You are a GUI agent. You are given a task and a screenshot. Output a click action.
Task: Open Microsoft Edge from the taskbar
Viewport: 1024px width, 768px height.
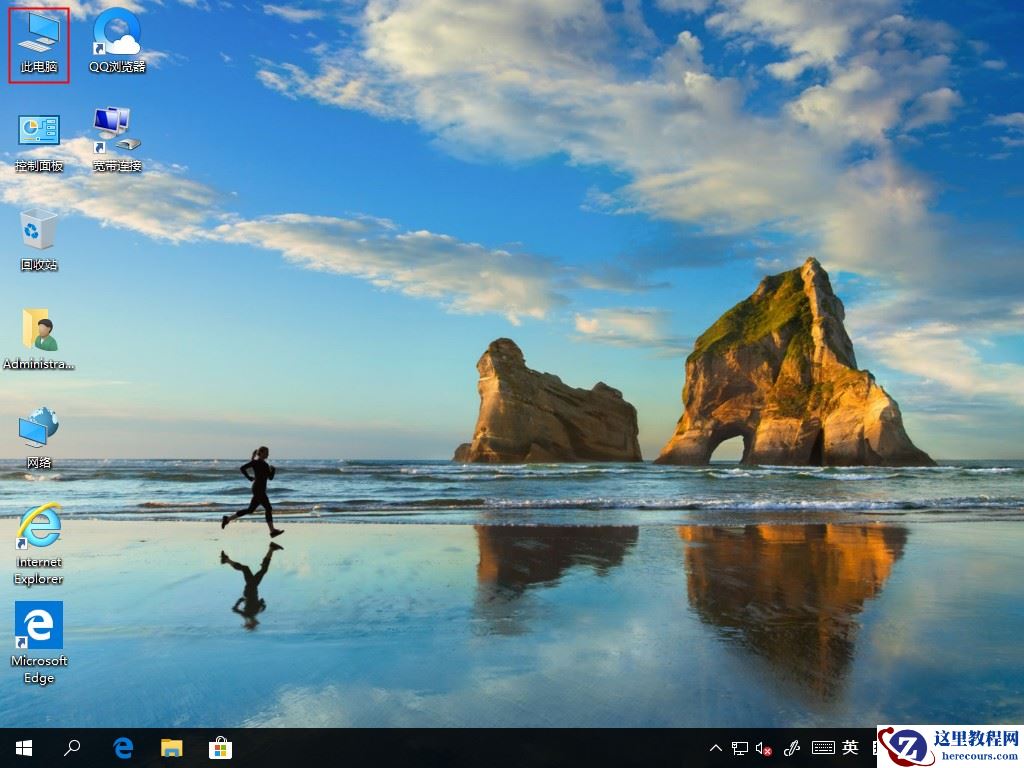pyautogui.click(x=122, y=747)
